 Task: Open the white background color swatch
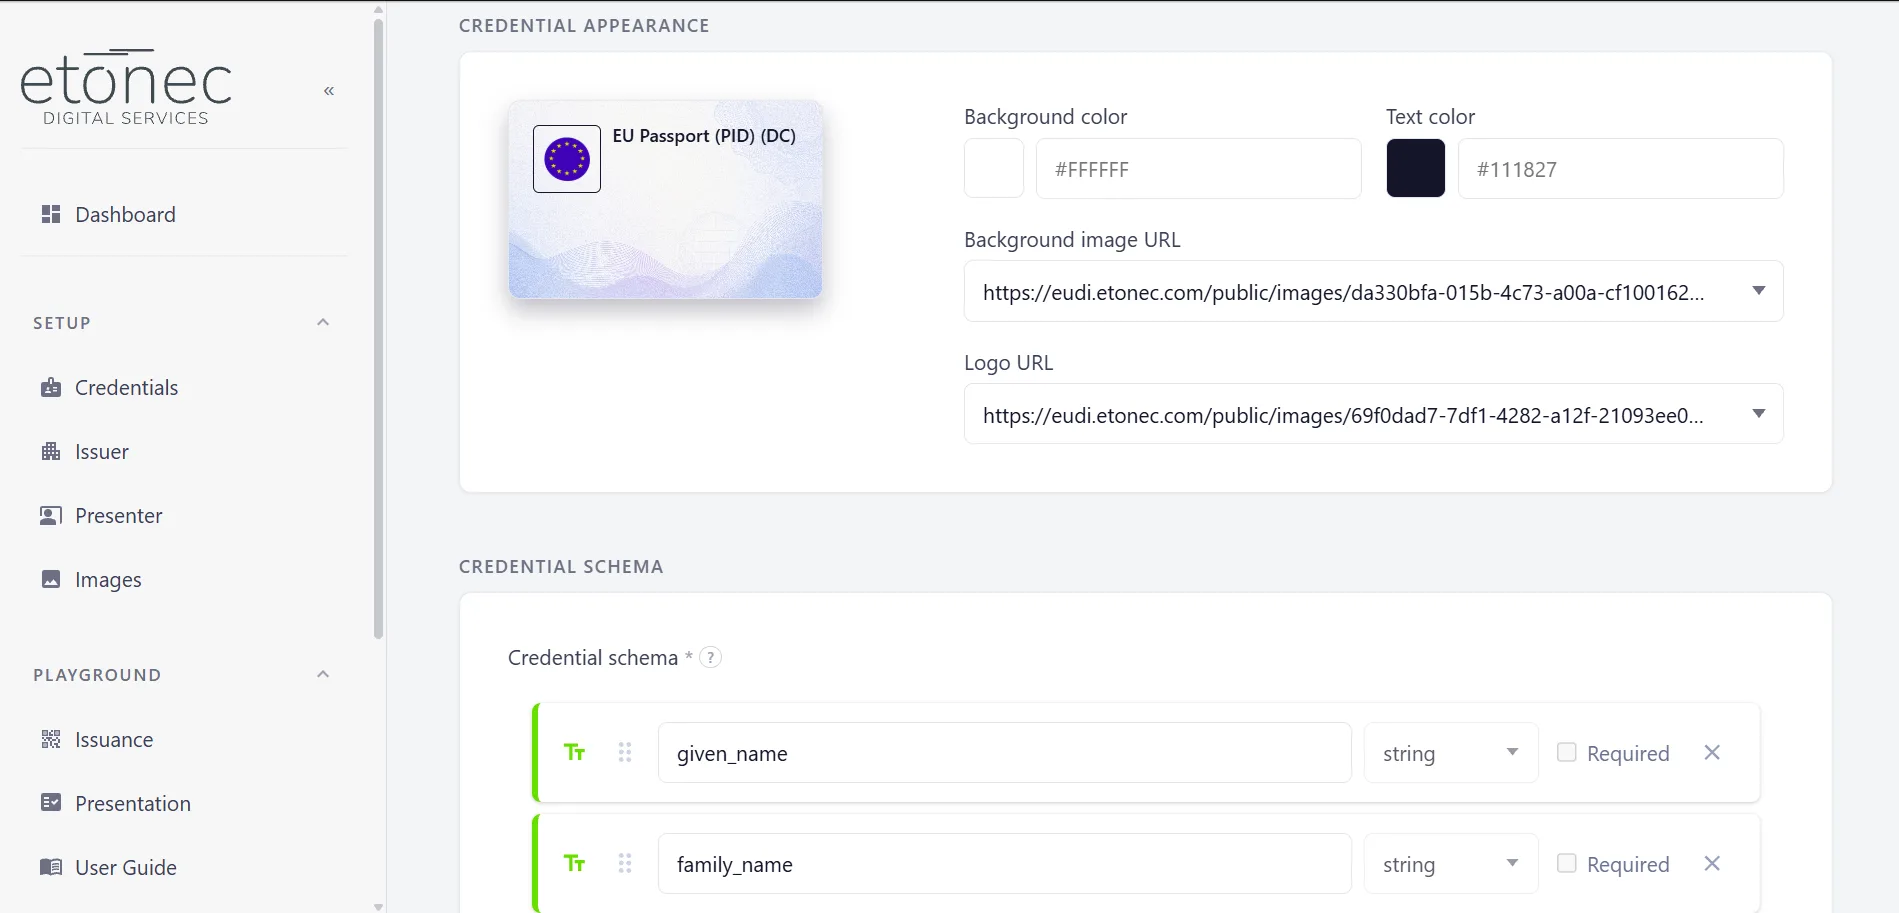coord(994,168)
